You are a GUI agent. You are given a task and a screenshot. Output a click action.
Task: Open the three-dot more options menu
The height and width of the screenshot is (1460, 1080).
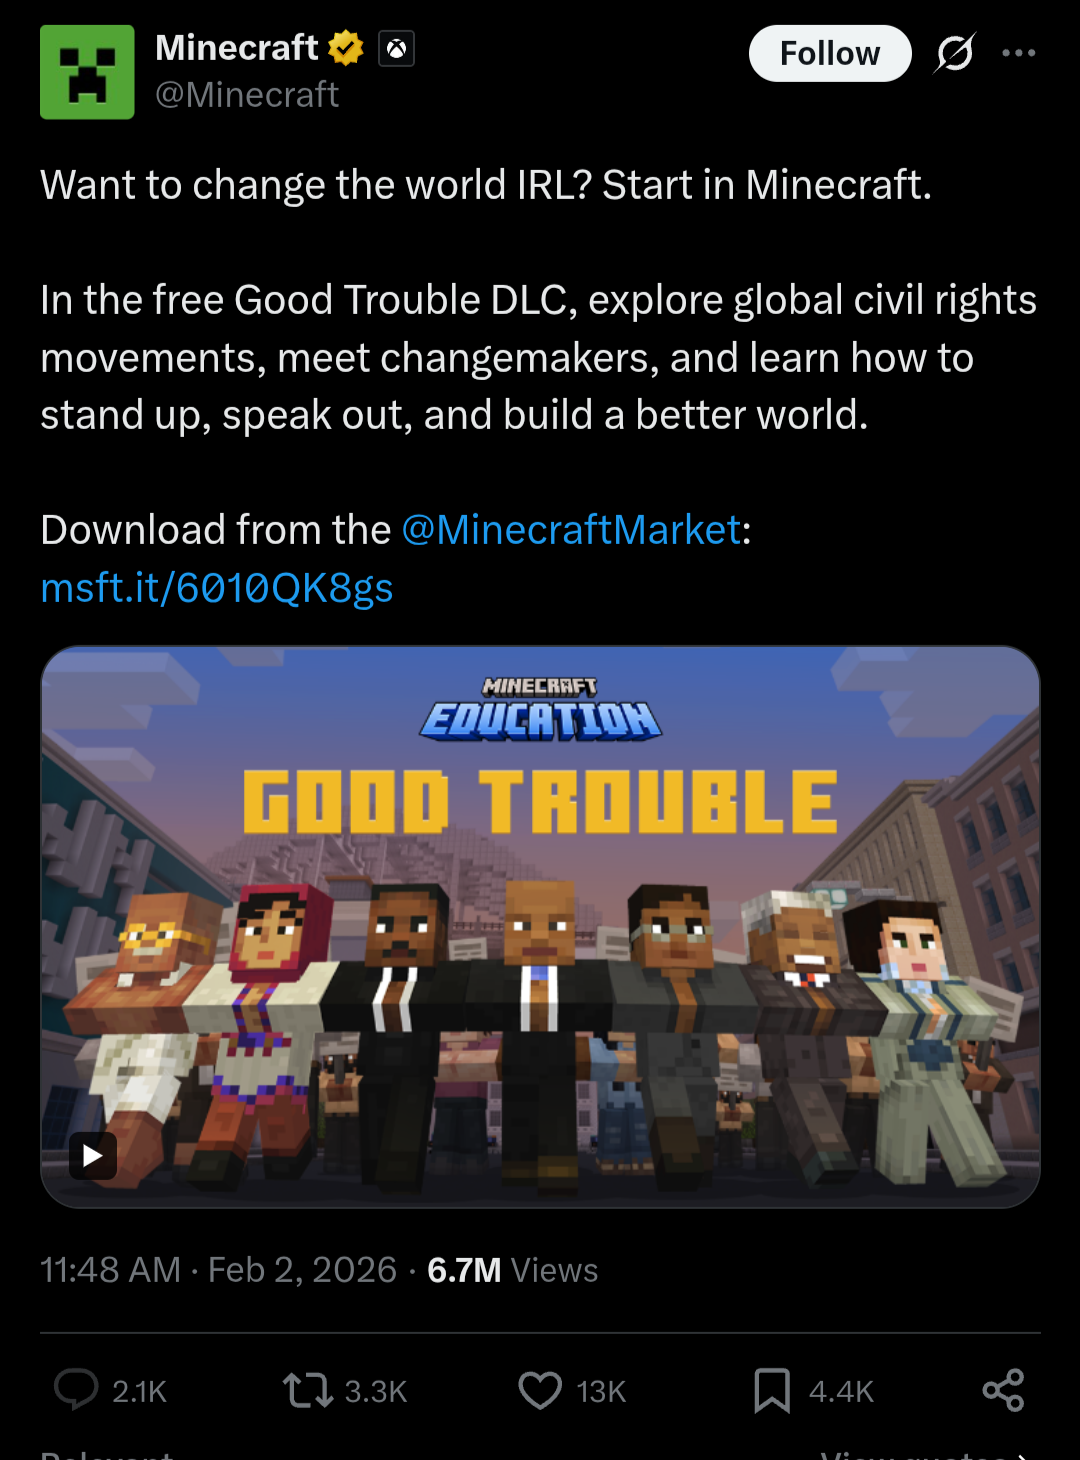(1018, 53)
